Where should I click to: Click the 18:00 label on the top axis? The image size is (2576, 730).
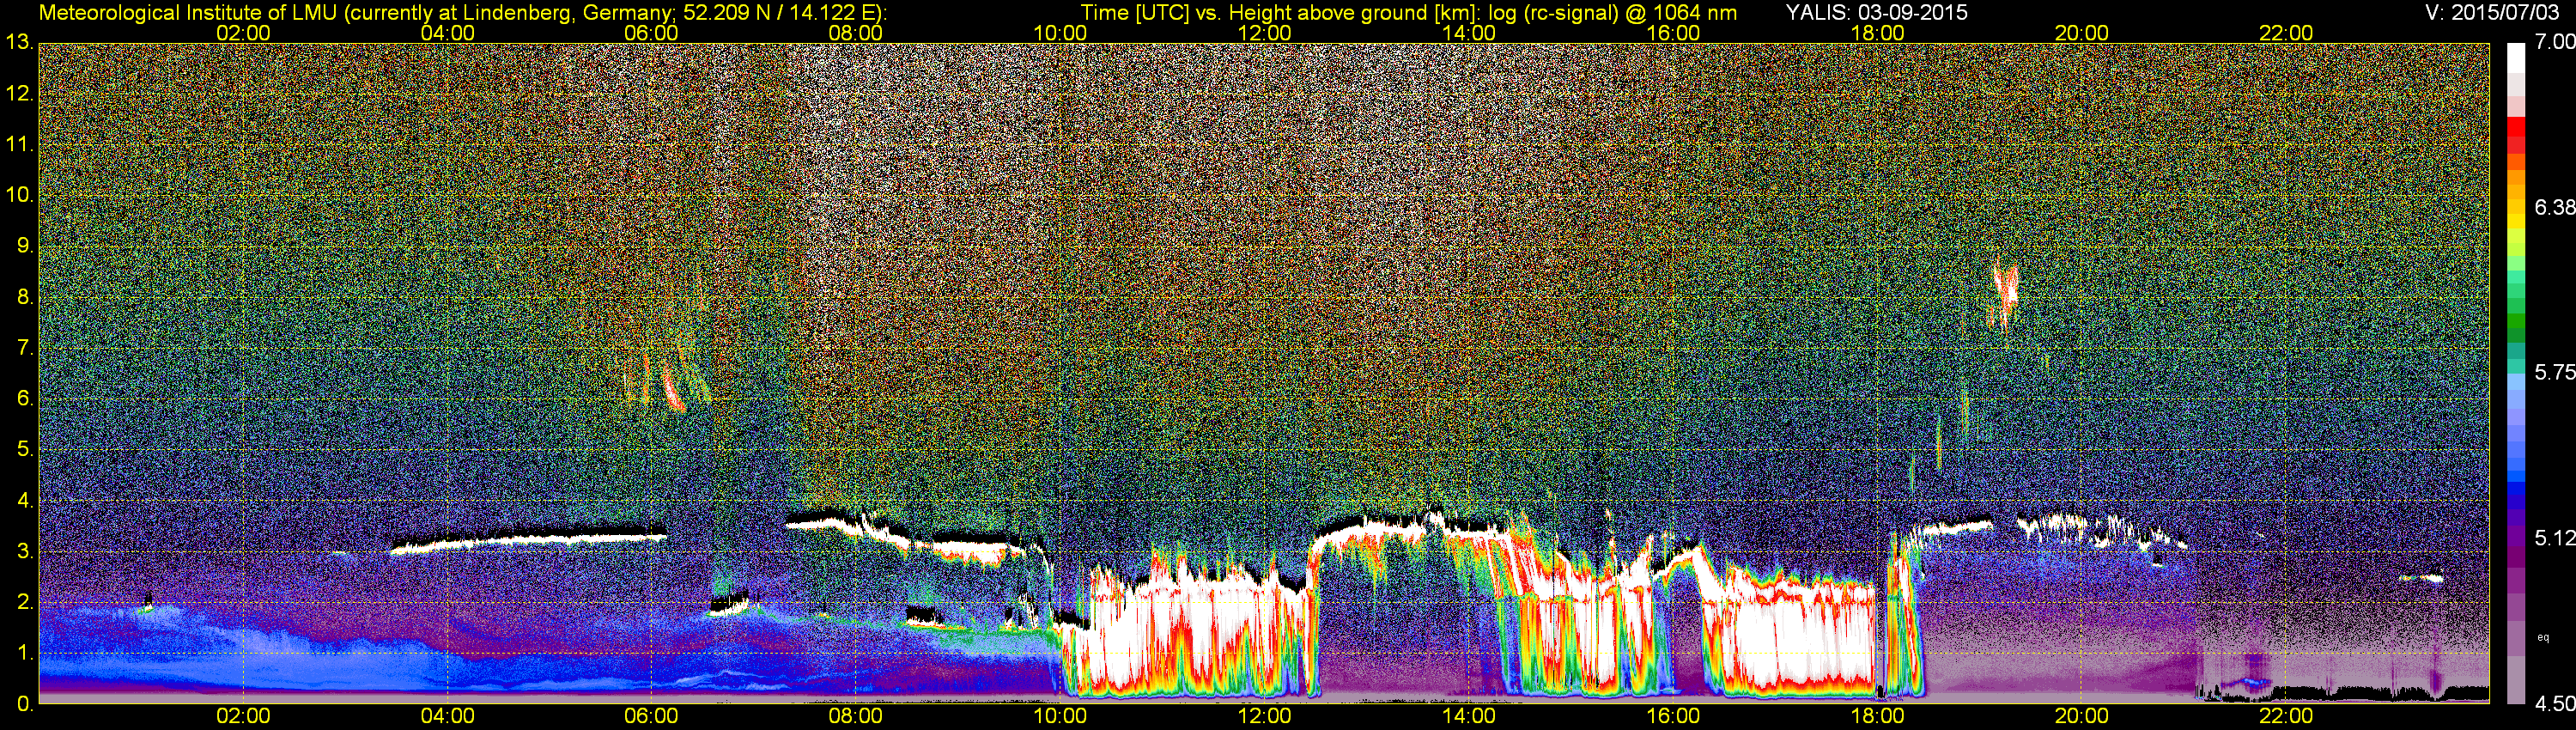[1877, 33]
